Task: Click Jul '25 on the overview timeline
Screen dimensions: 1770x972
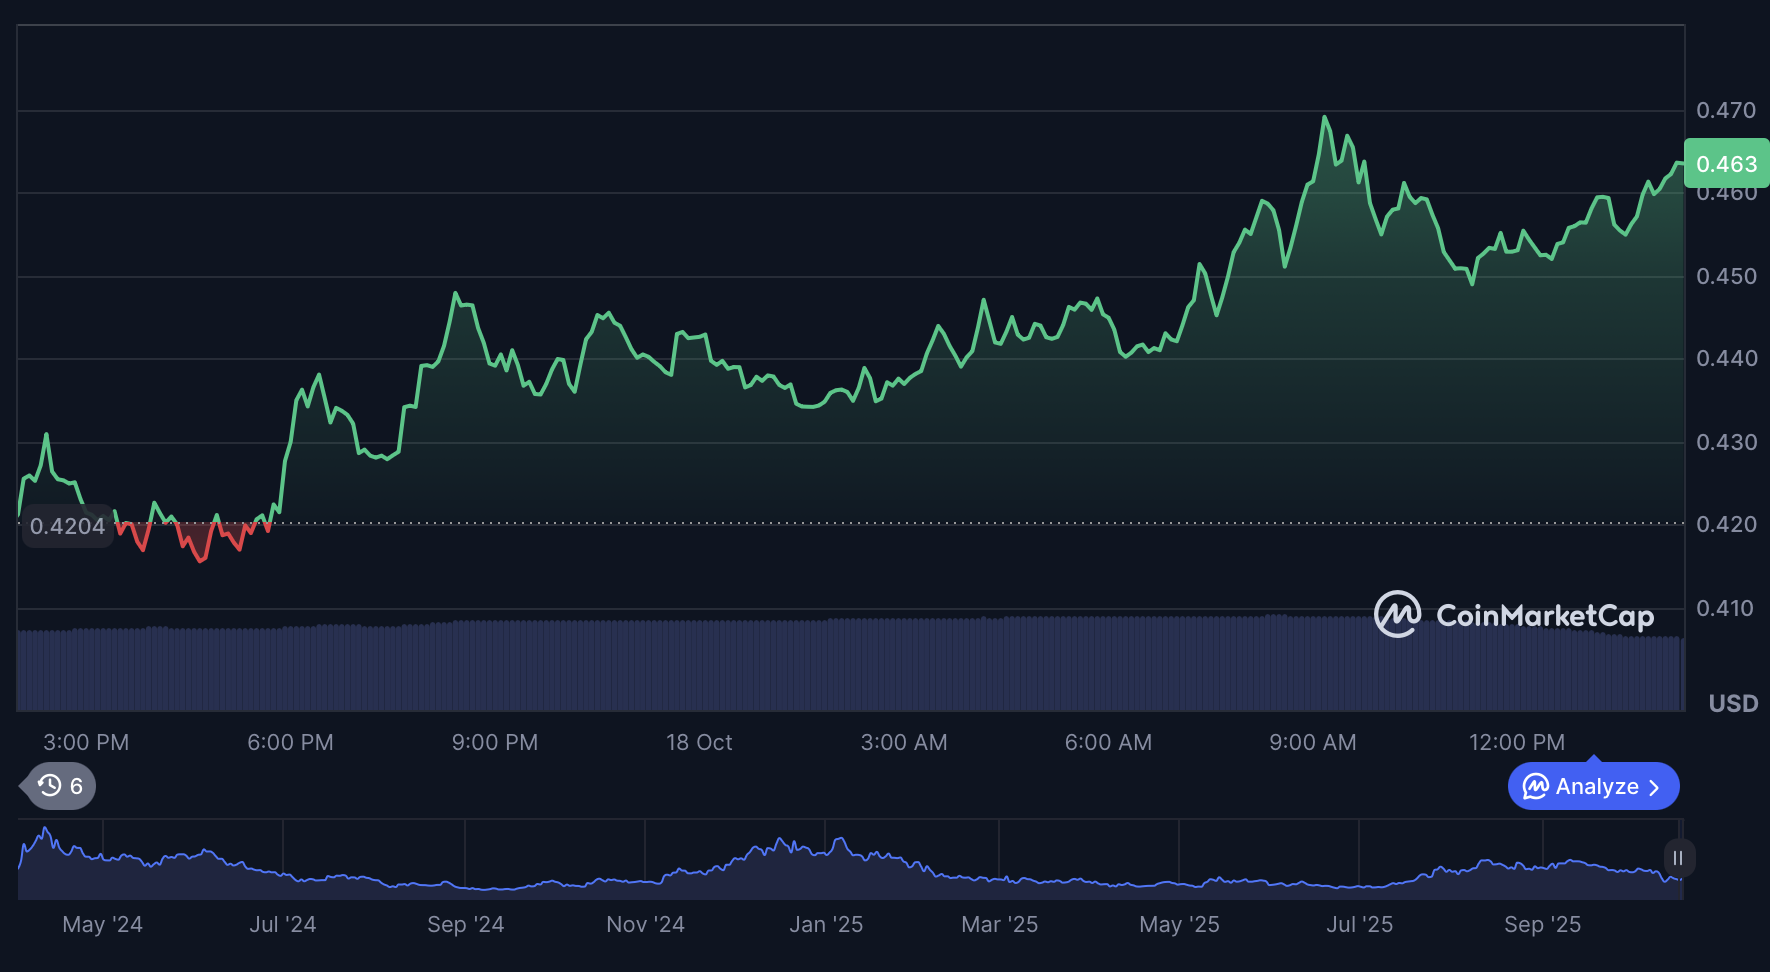Action: click(x=1359, y=924)
